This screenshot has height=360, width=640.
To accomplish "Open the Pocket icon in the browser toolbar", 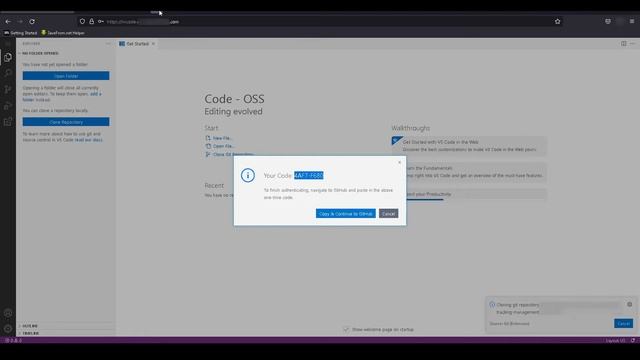I will (x=608, y=22).
